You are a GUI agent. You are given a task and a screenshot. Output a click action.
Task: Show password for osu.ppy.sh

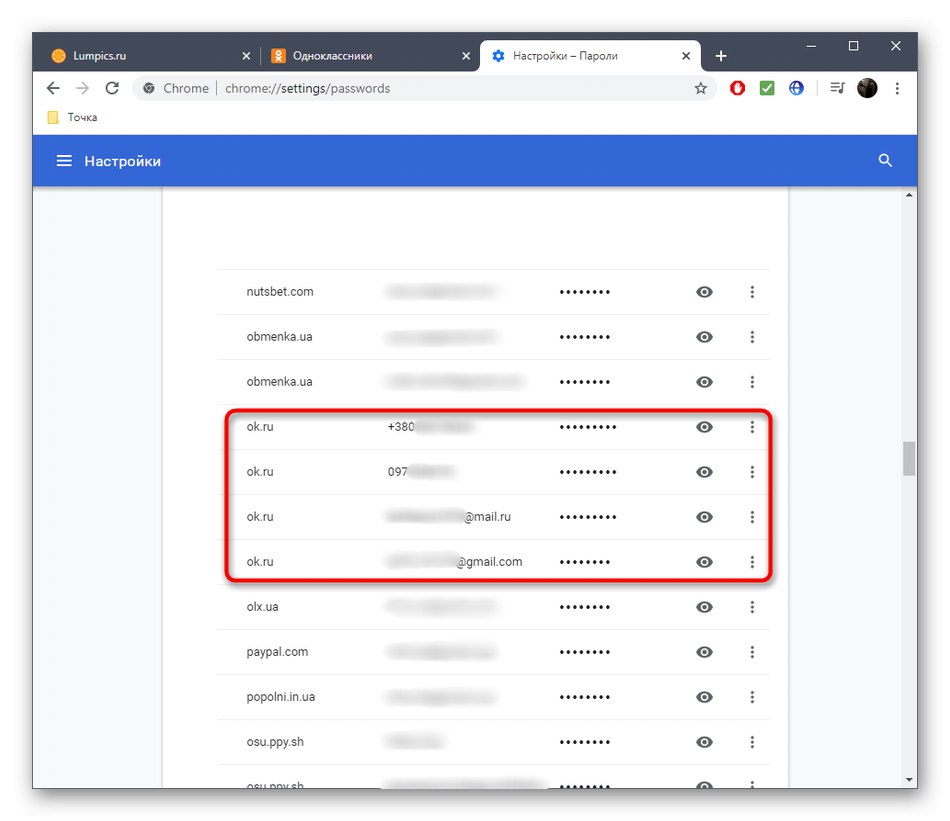[704, 742]
